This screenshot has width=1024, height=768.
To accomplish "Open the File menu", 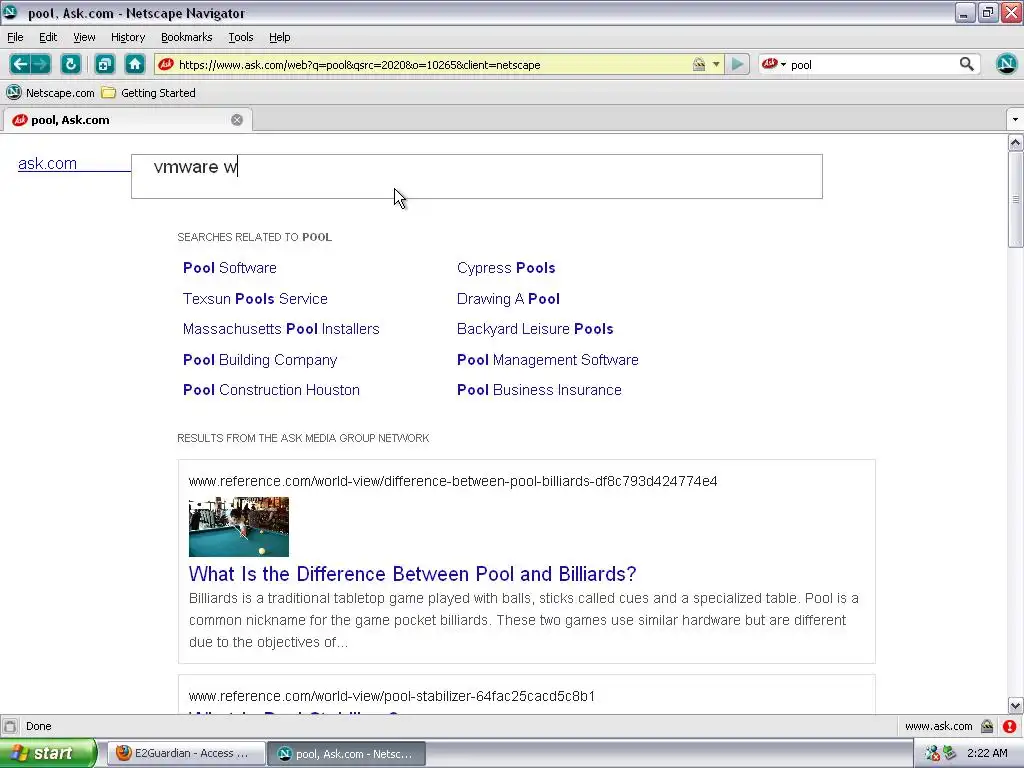I will tap(15, 37).
